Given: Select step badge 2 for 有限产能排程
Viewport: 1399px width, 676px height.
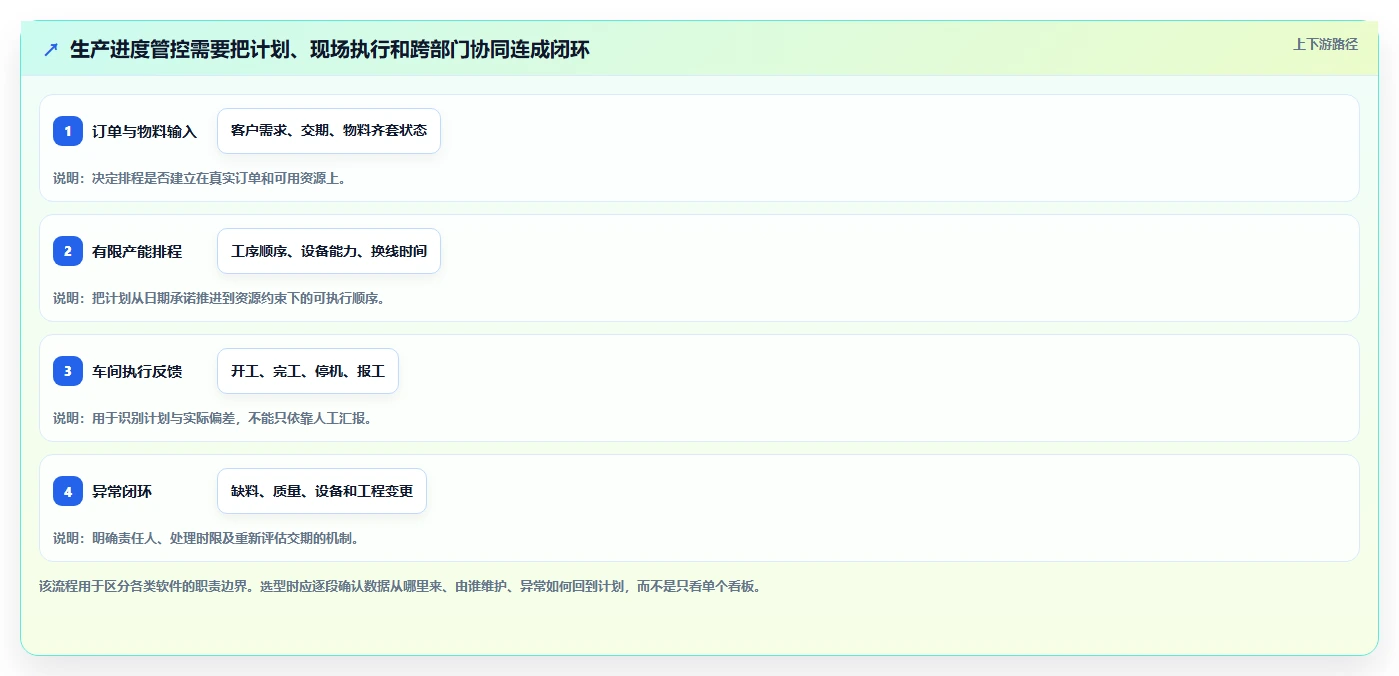Looking at the screenshot, I should point(68,251).
